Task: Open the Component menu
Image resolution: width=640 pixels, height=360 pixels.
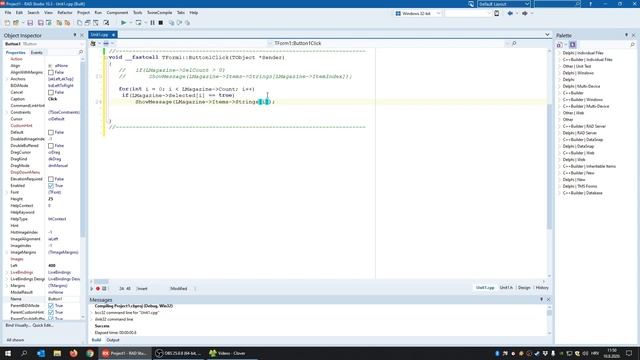Action: (117, 13)
